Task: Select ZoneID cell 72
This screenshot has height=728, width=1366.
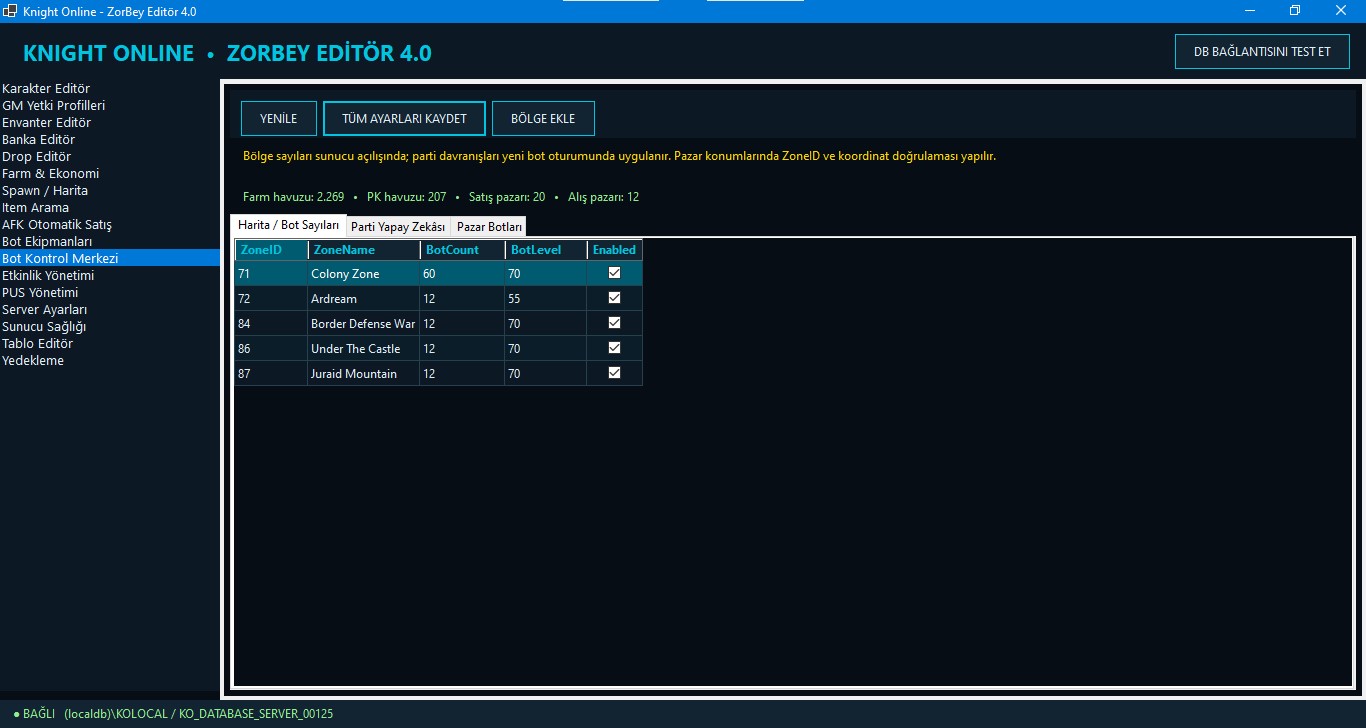Action: point(271,298)
